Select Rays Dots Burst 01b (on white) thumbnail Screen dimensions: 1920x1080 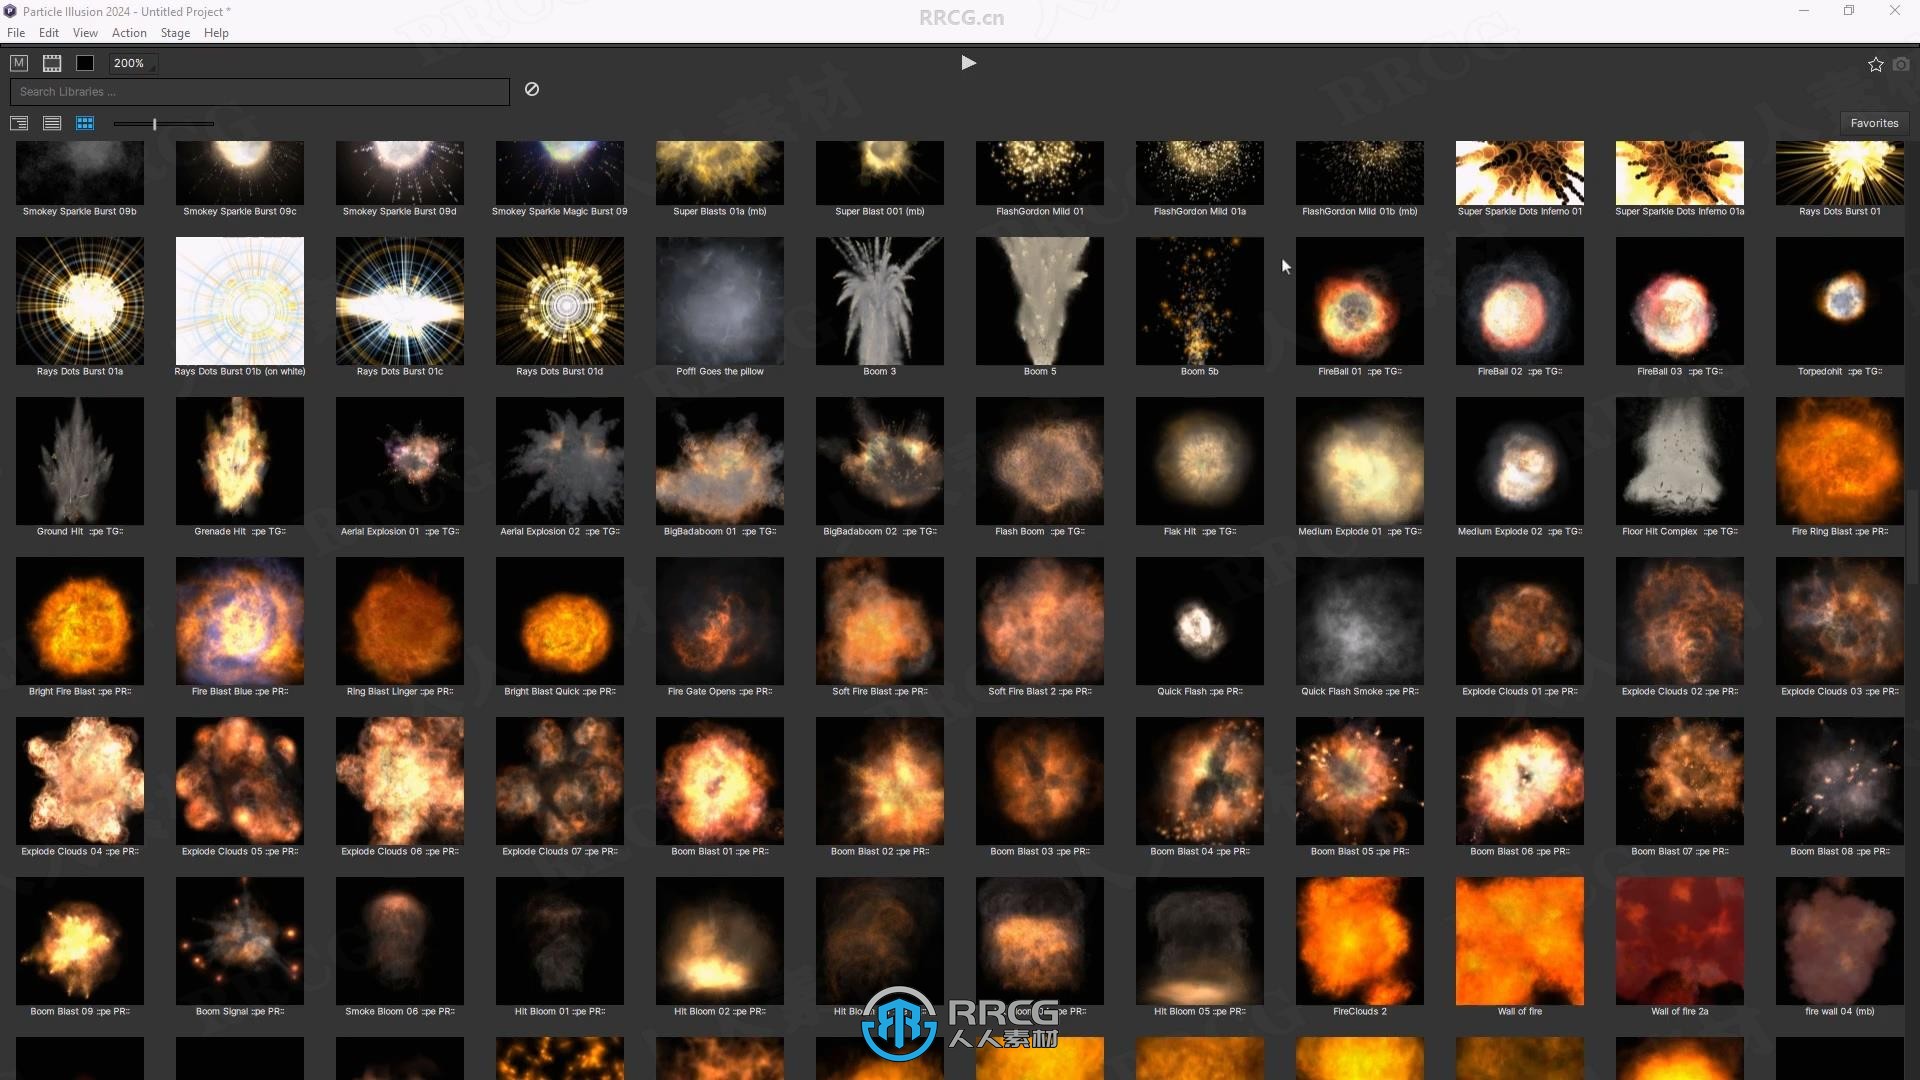coord(240,301)
